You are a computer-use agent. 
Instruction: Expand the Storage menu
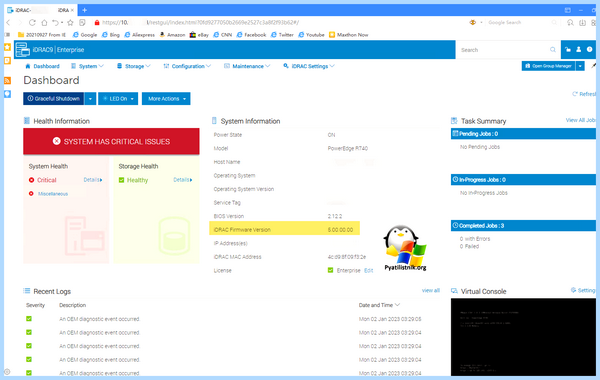click(x=134, y=66)
